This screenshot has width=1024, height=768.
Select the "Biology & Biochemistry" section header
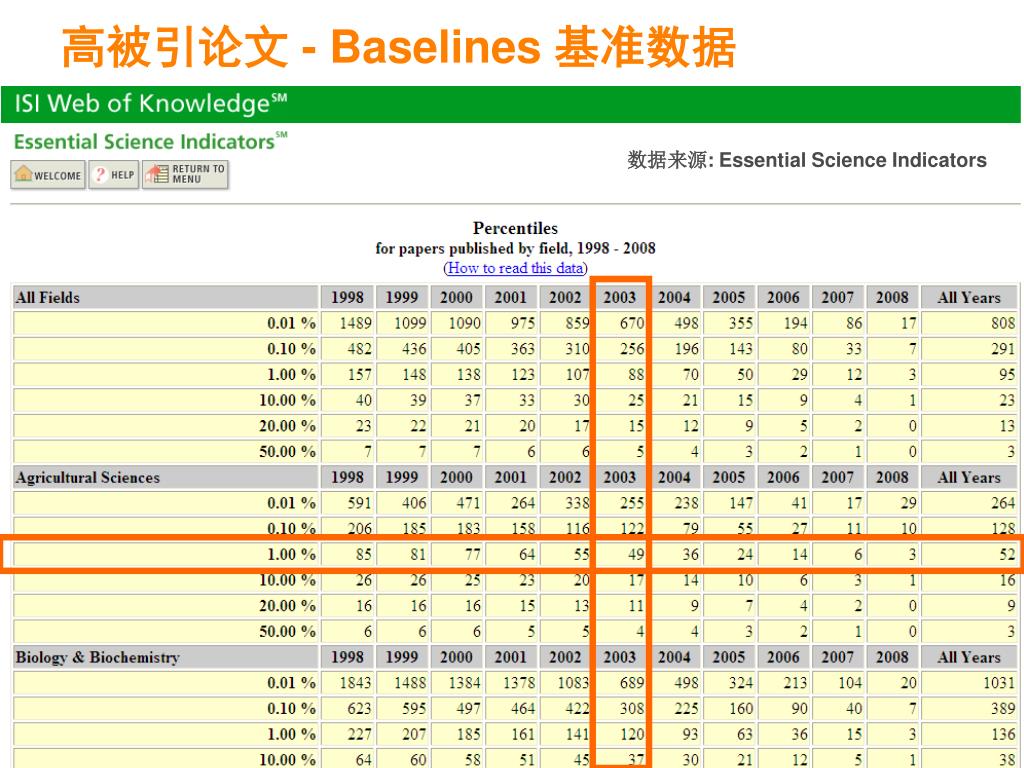click(97, 657)
